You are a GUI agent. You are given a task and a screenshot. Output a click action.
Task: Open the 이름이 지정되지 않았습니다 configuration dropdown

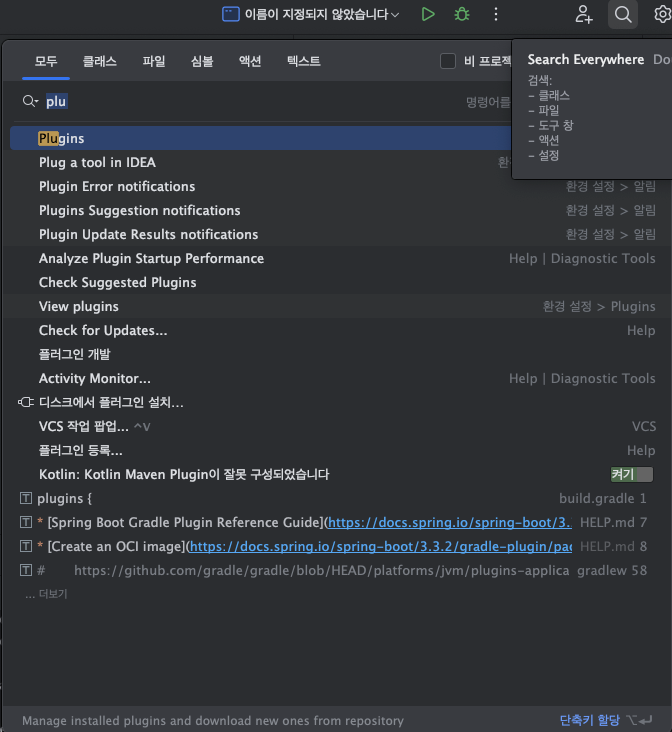tap(311, 14)
